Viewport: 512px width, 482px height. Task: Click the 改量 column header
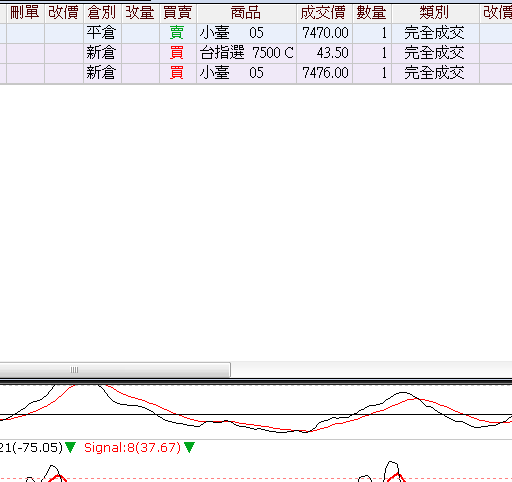pyautogui.click(x=140, y=13)
